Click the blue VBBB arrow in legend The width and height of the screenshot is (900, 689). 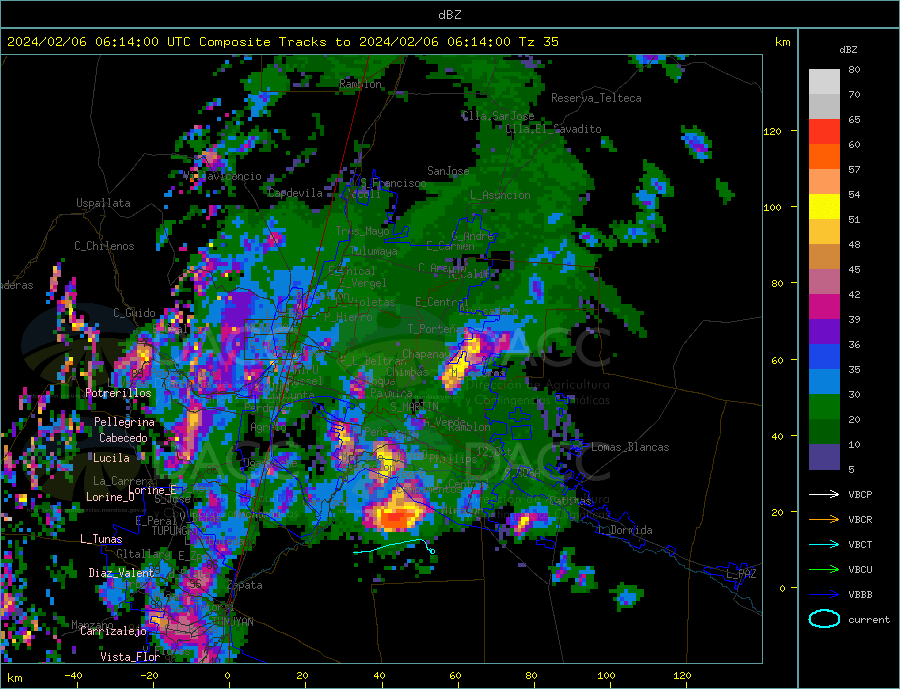[x=824, y=594]
